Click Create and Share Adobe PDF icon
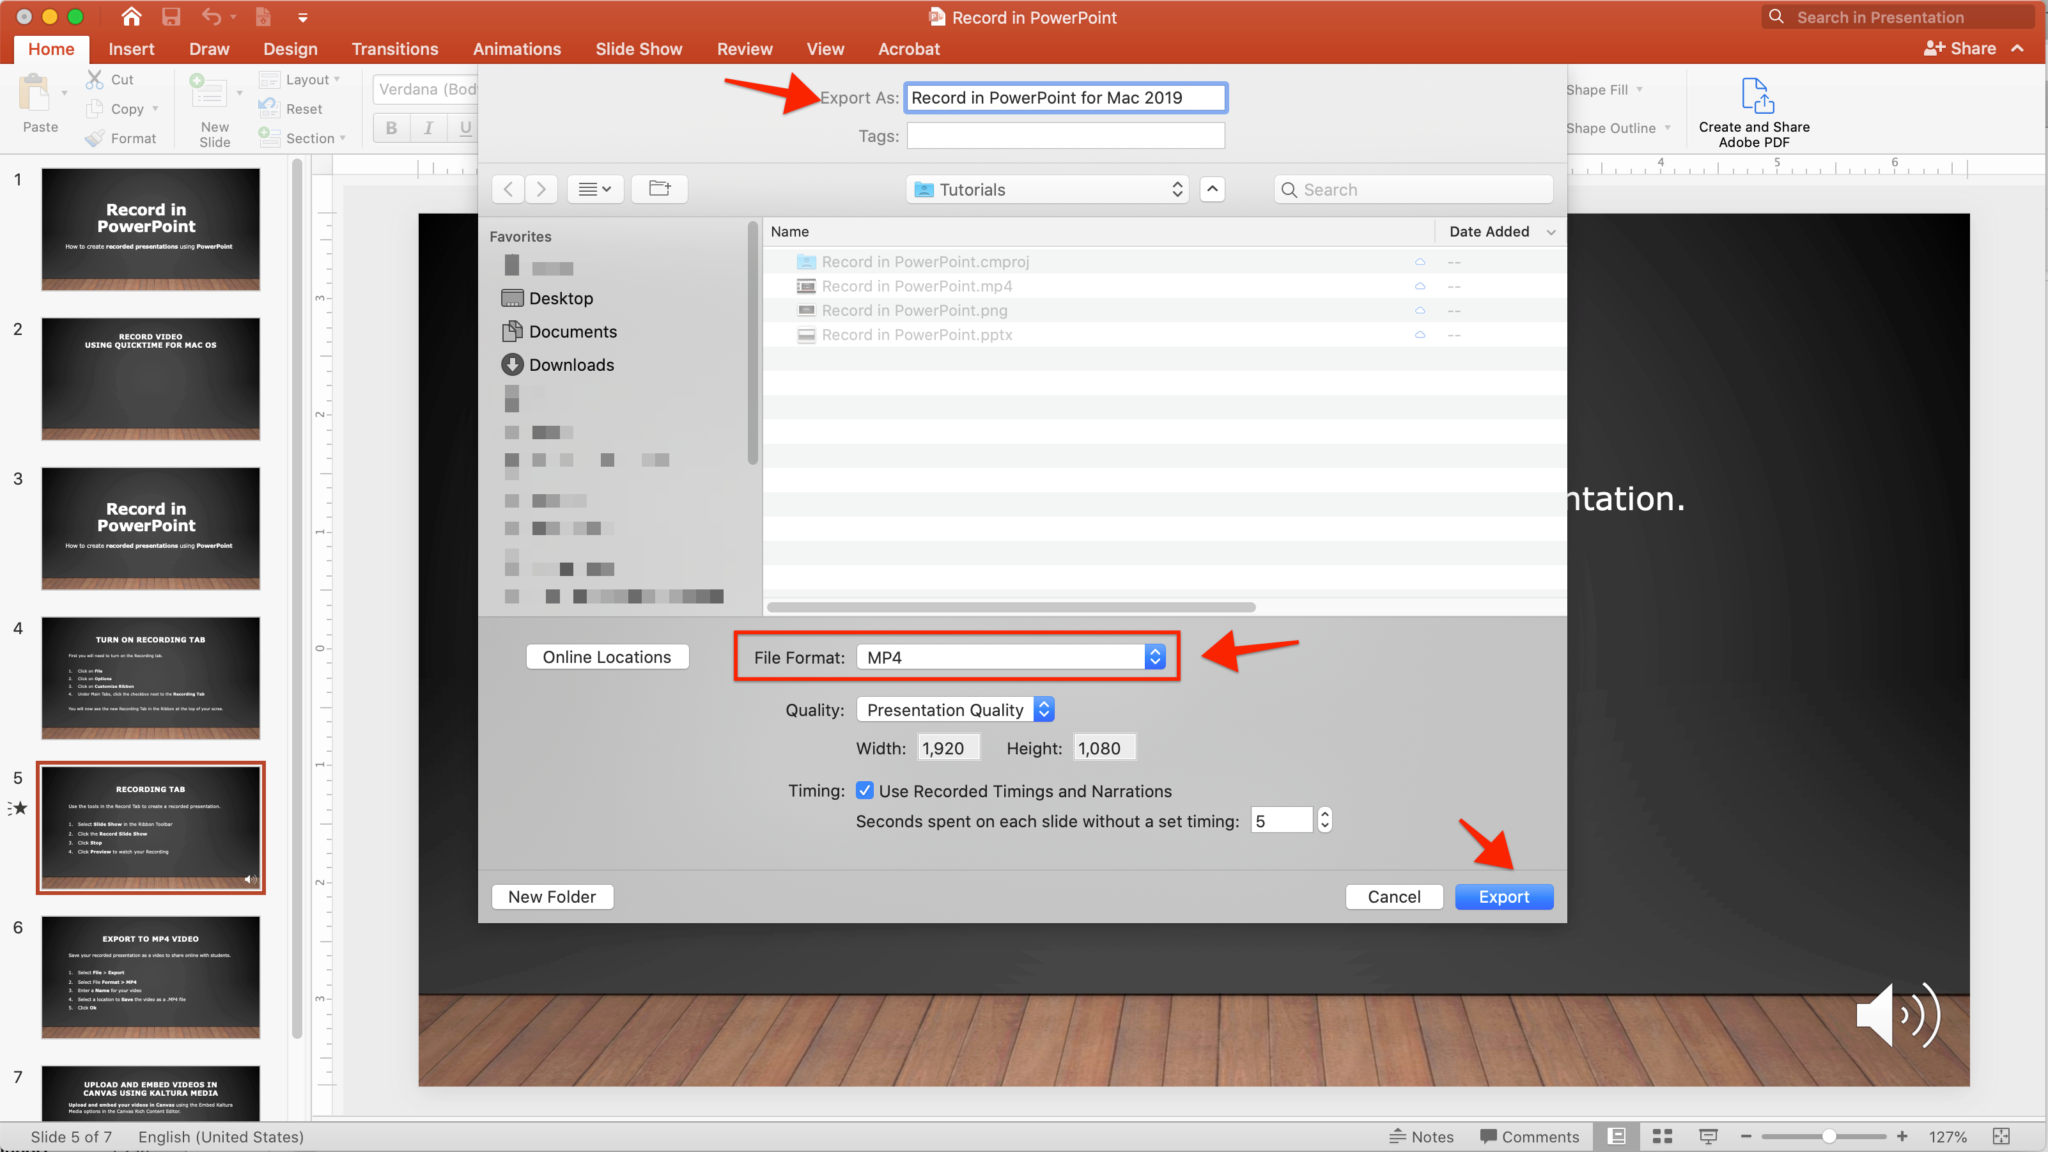This screenshot has height=1152, width=2048. (1757, 96)
